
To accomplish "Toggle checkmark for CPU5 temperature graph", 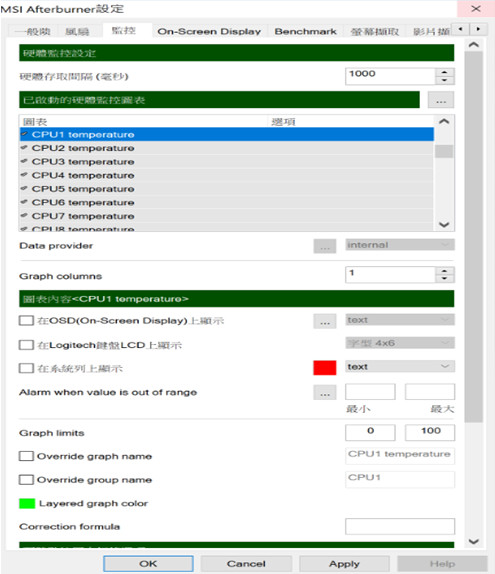I will [24, 189].
